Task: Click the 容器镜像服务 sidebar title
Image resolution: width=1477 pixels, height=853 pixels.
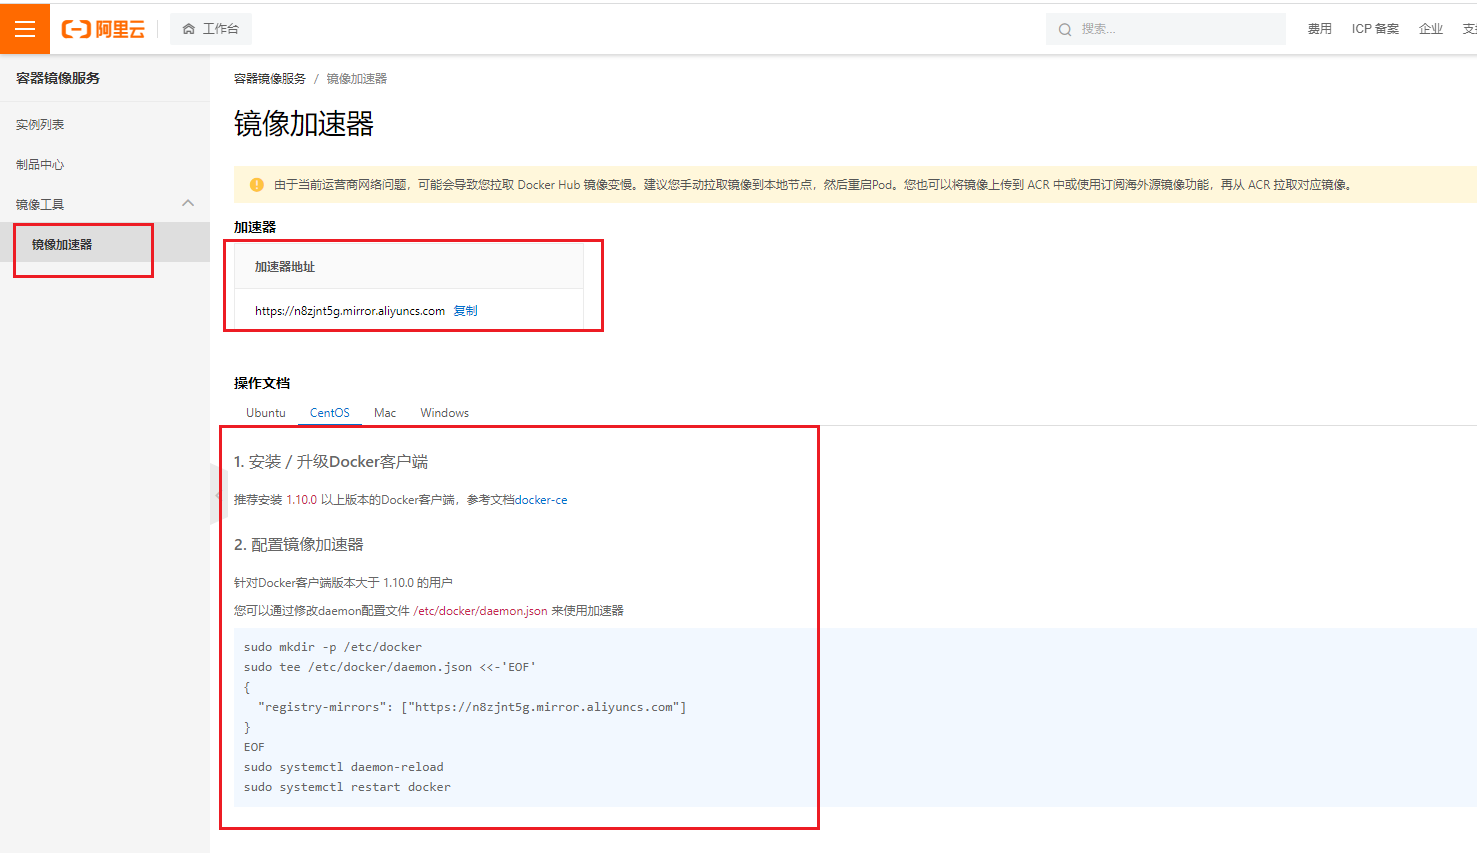Action: point(58,78)
